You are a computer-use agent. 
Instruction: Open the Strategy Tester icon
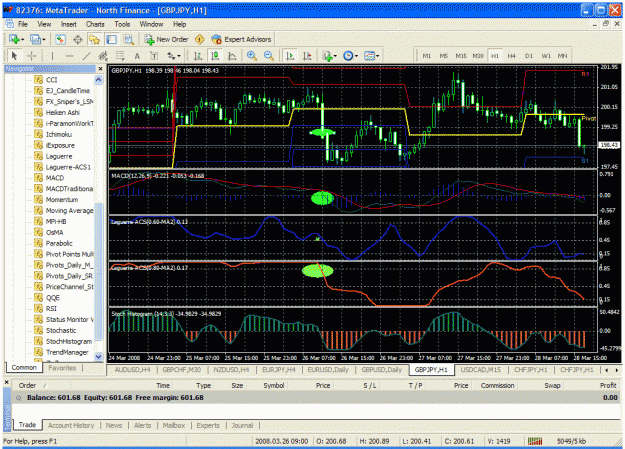(128, 39)
